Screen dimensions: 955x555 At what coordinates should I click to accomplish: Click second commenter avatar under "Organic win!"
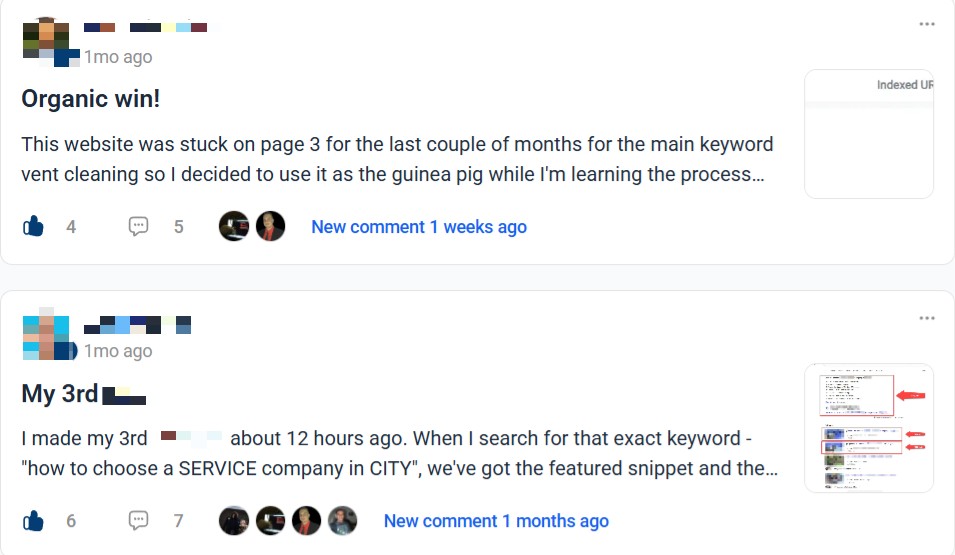[x=270, y=227]
